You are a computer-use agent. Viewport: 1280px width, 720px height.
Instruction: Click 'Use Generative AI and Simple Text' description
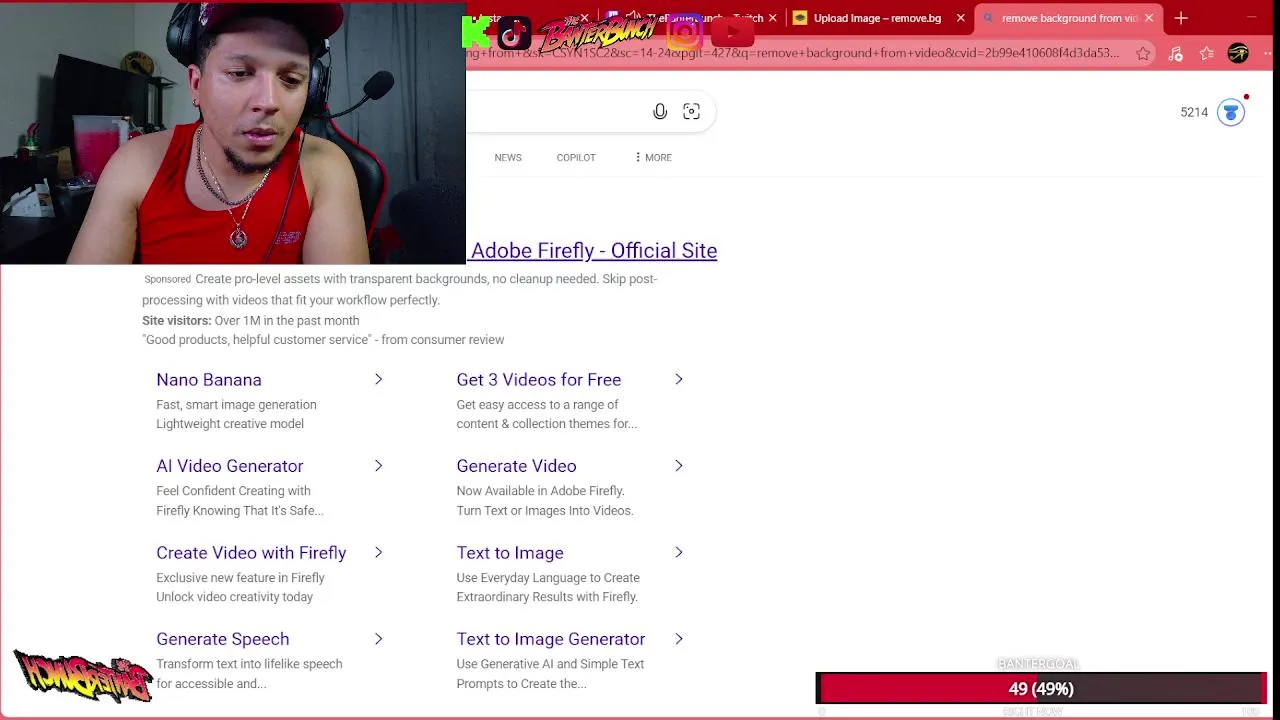(550, 664)
